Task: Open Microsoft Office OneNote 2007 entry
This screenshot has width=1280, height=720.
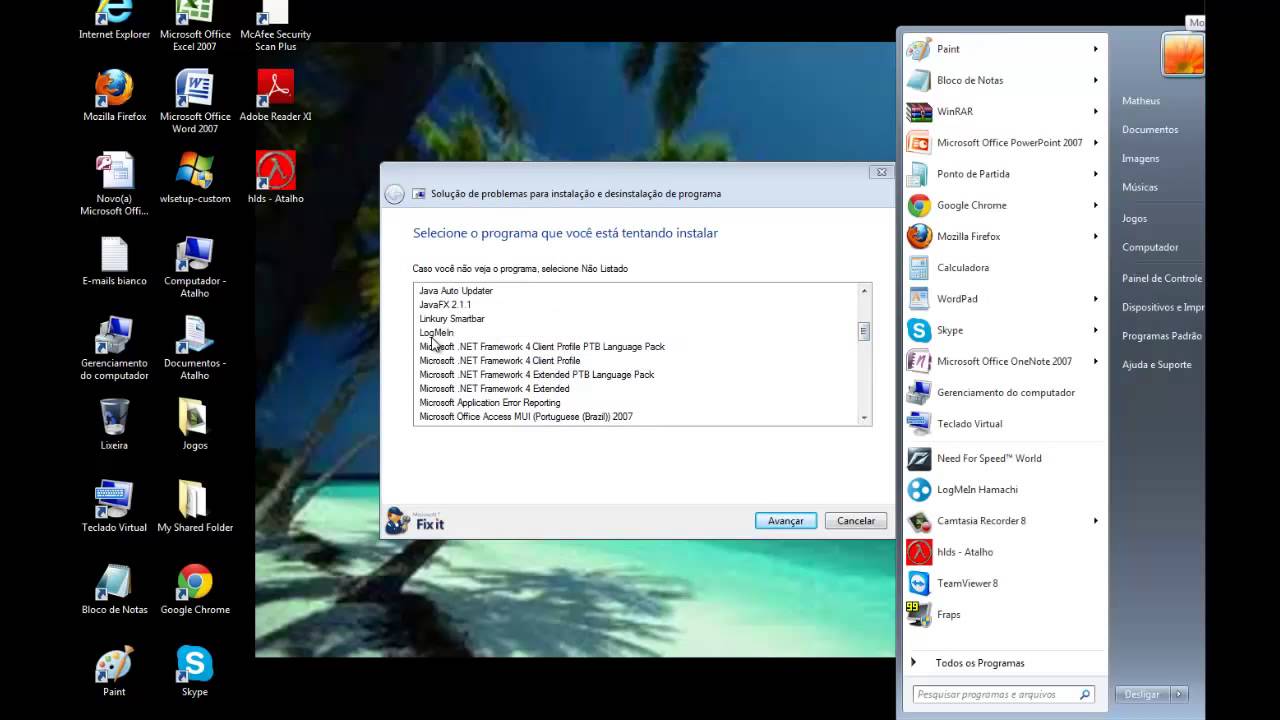Action: [x=1003, y=361]
